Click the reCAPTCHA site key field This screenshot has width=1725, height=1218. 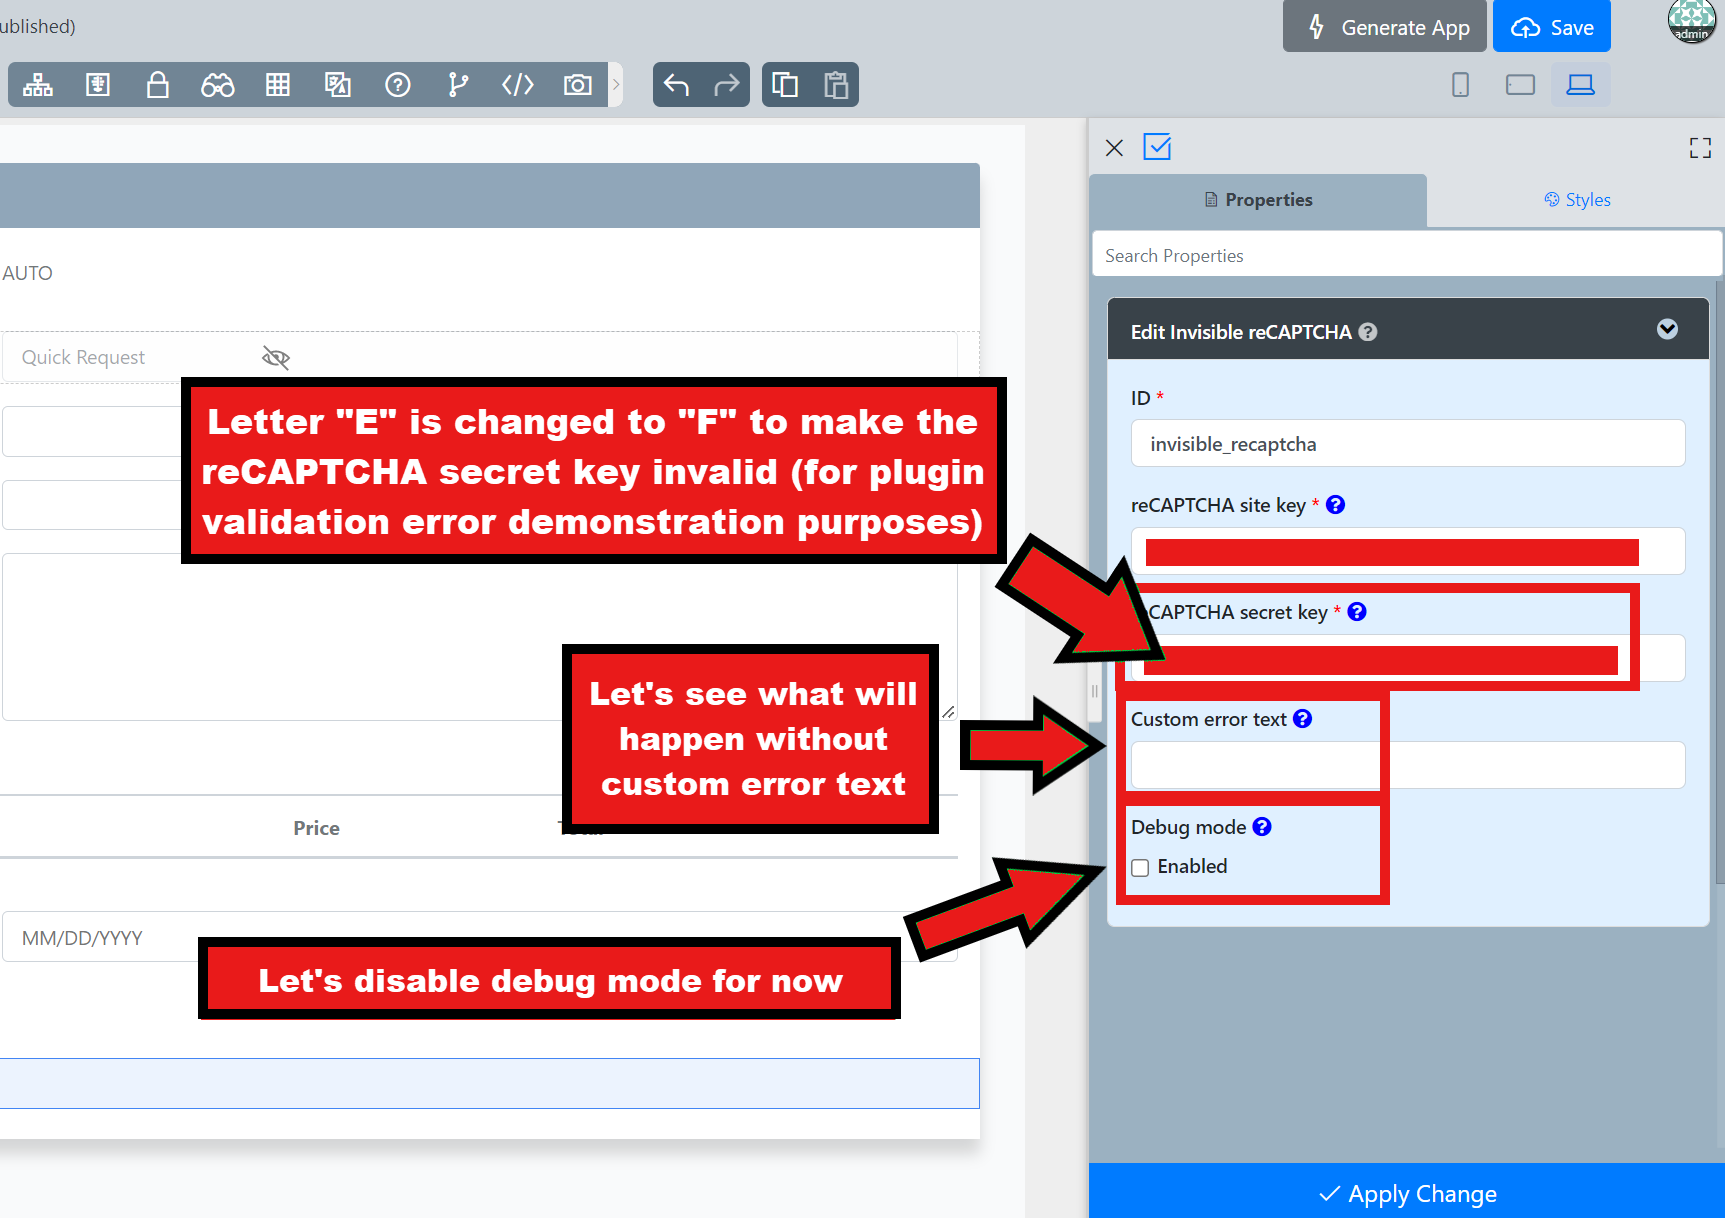[x=1408, y=551]
